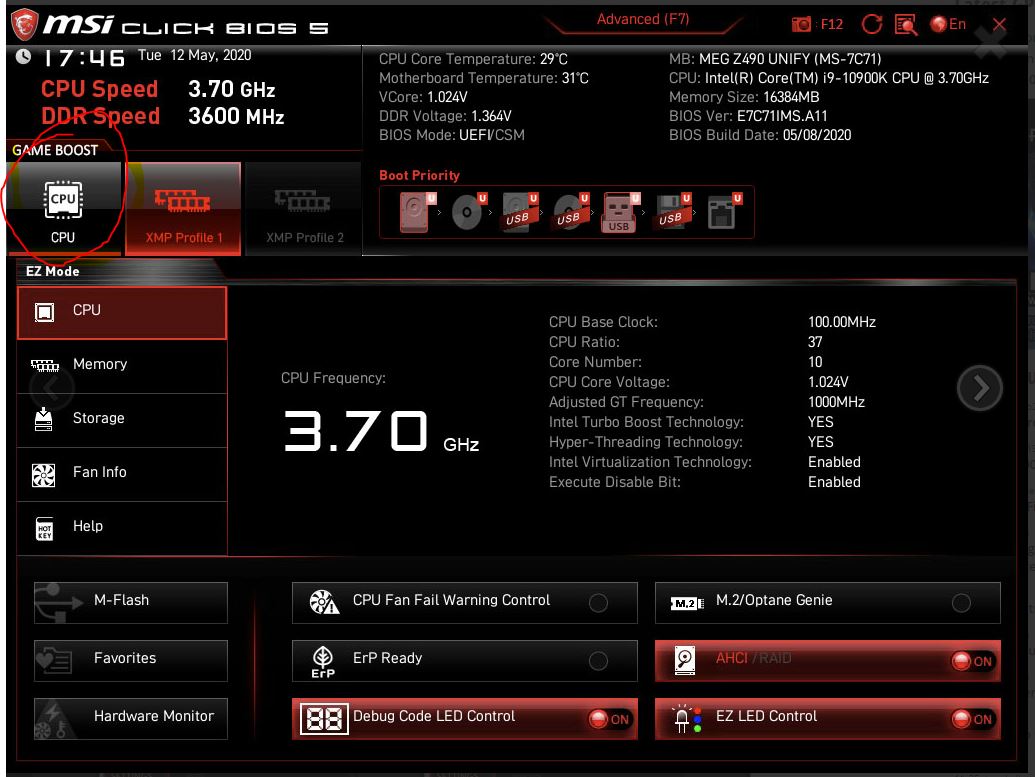Click the 17:46 system time
1035x777 pixels.
coord(84,58)
